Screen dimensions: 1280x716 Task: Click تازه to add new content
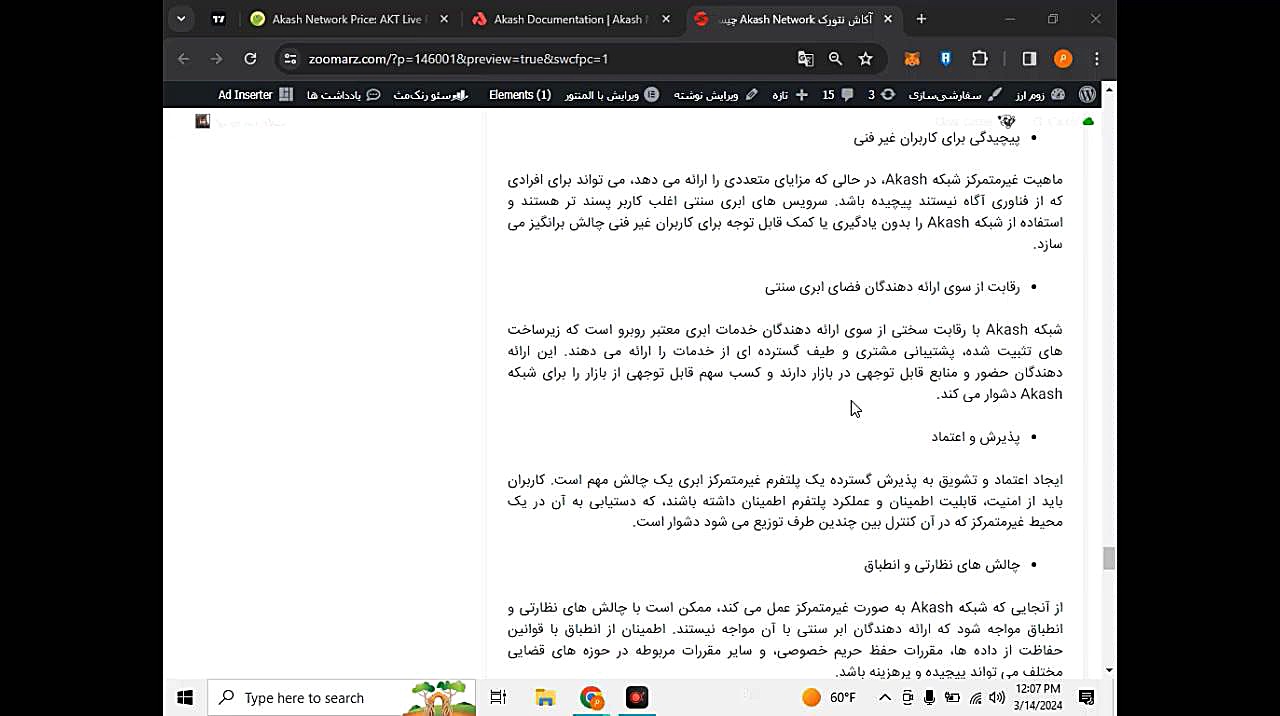790,95
